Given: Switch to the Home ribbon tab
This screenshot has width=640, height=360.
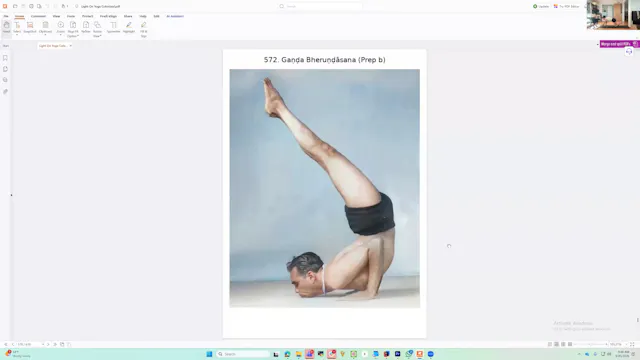Looking at the screenshot, I should coord(19,16).
